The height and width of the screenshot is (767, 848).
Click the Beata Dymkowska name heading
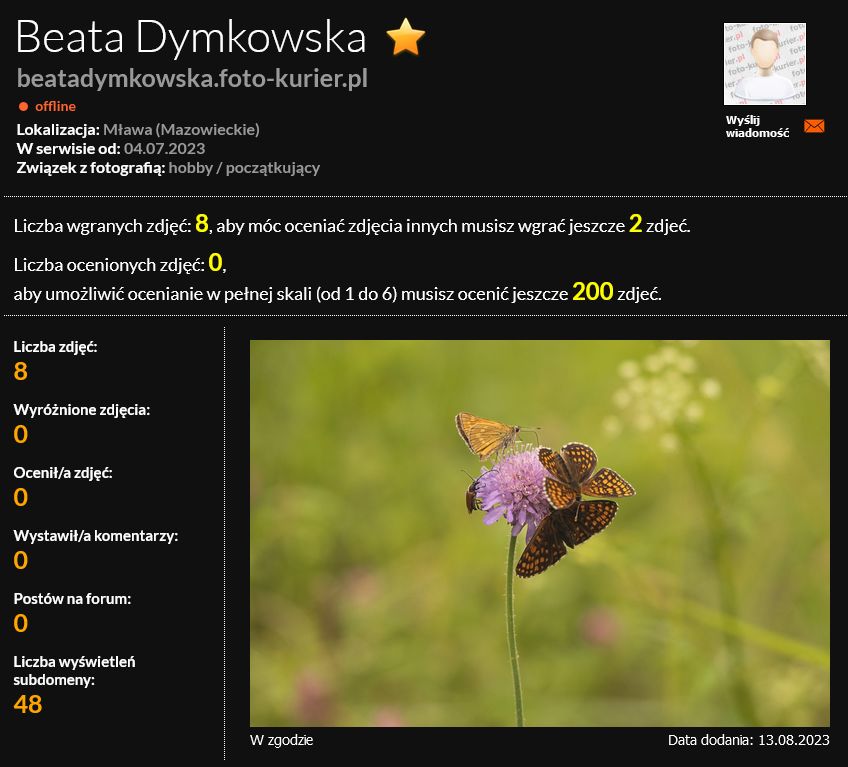pyautogui.click(x=191, y=37)
